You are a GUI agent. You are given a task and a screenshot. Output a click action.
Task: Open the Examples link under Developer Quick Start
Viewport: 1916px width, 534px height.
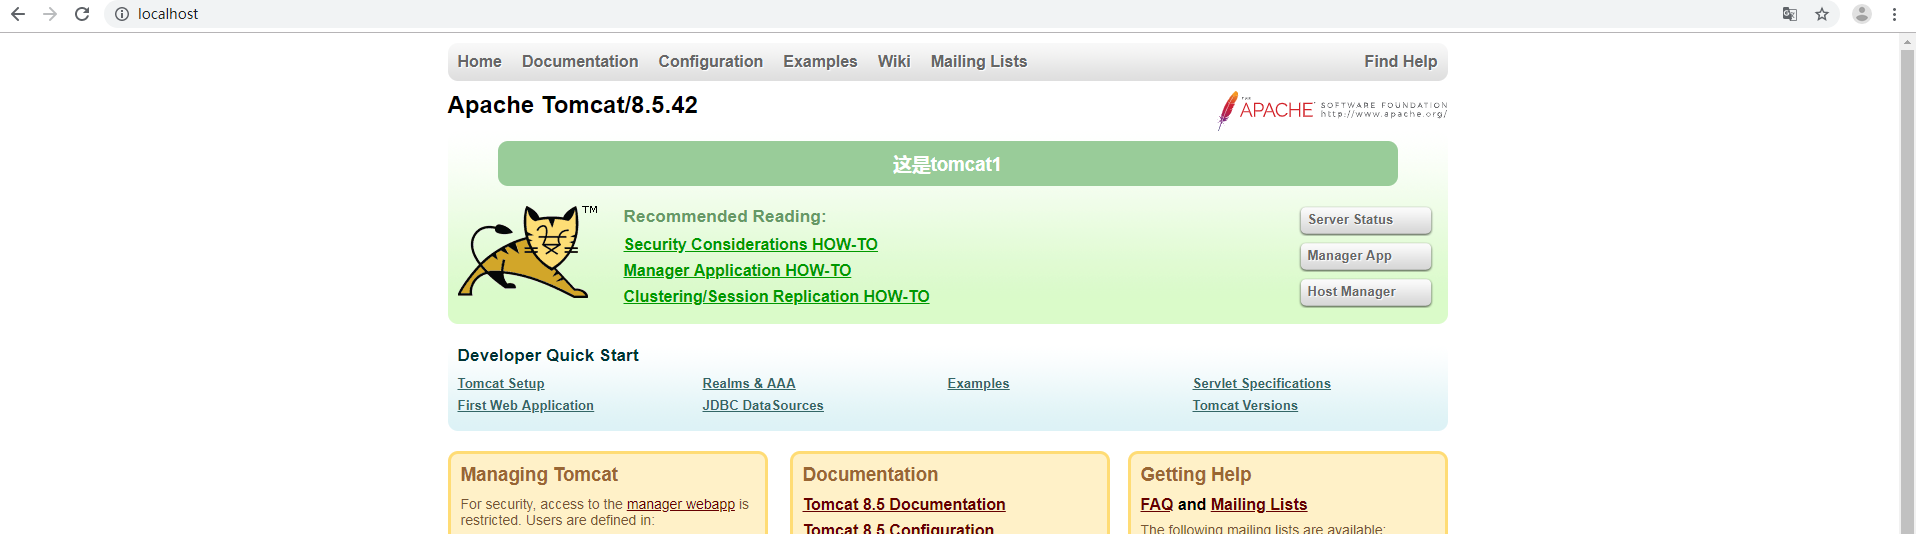(x=978, y=383)
